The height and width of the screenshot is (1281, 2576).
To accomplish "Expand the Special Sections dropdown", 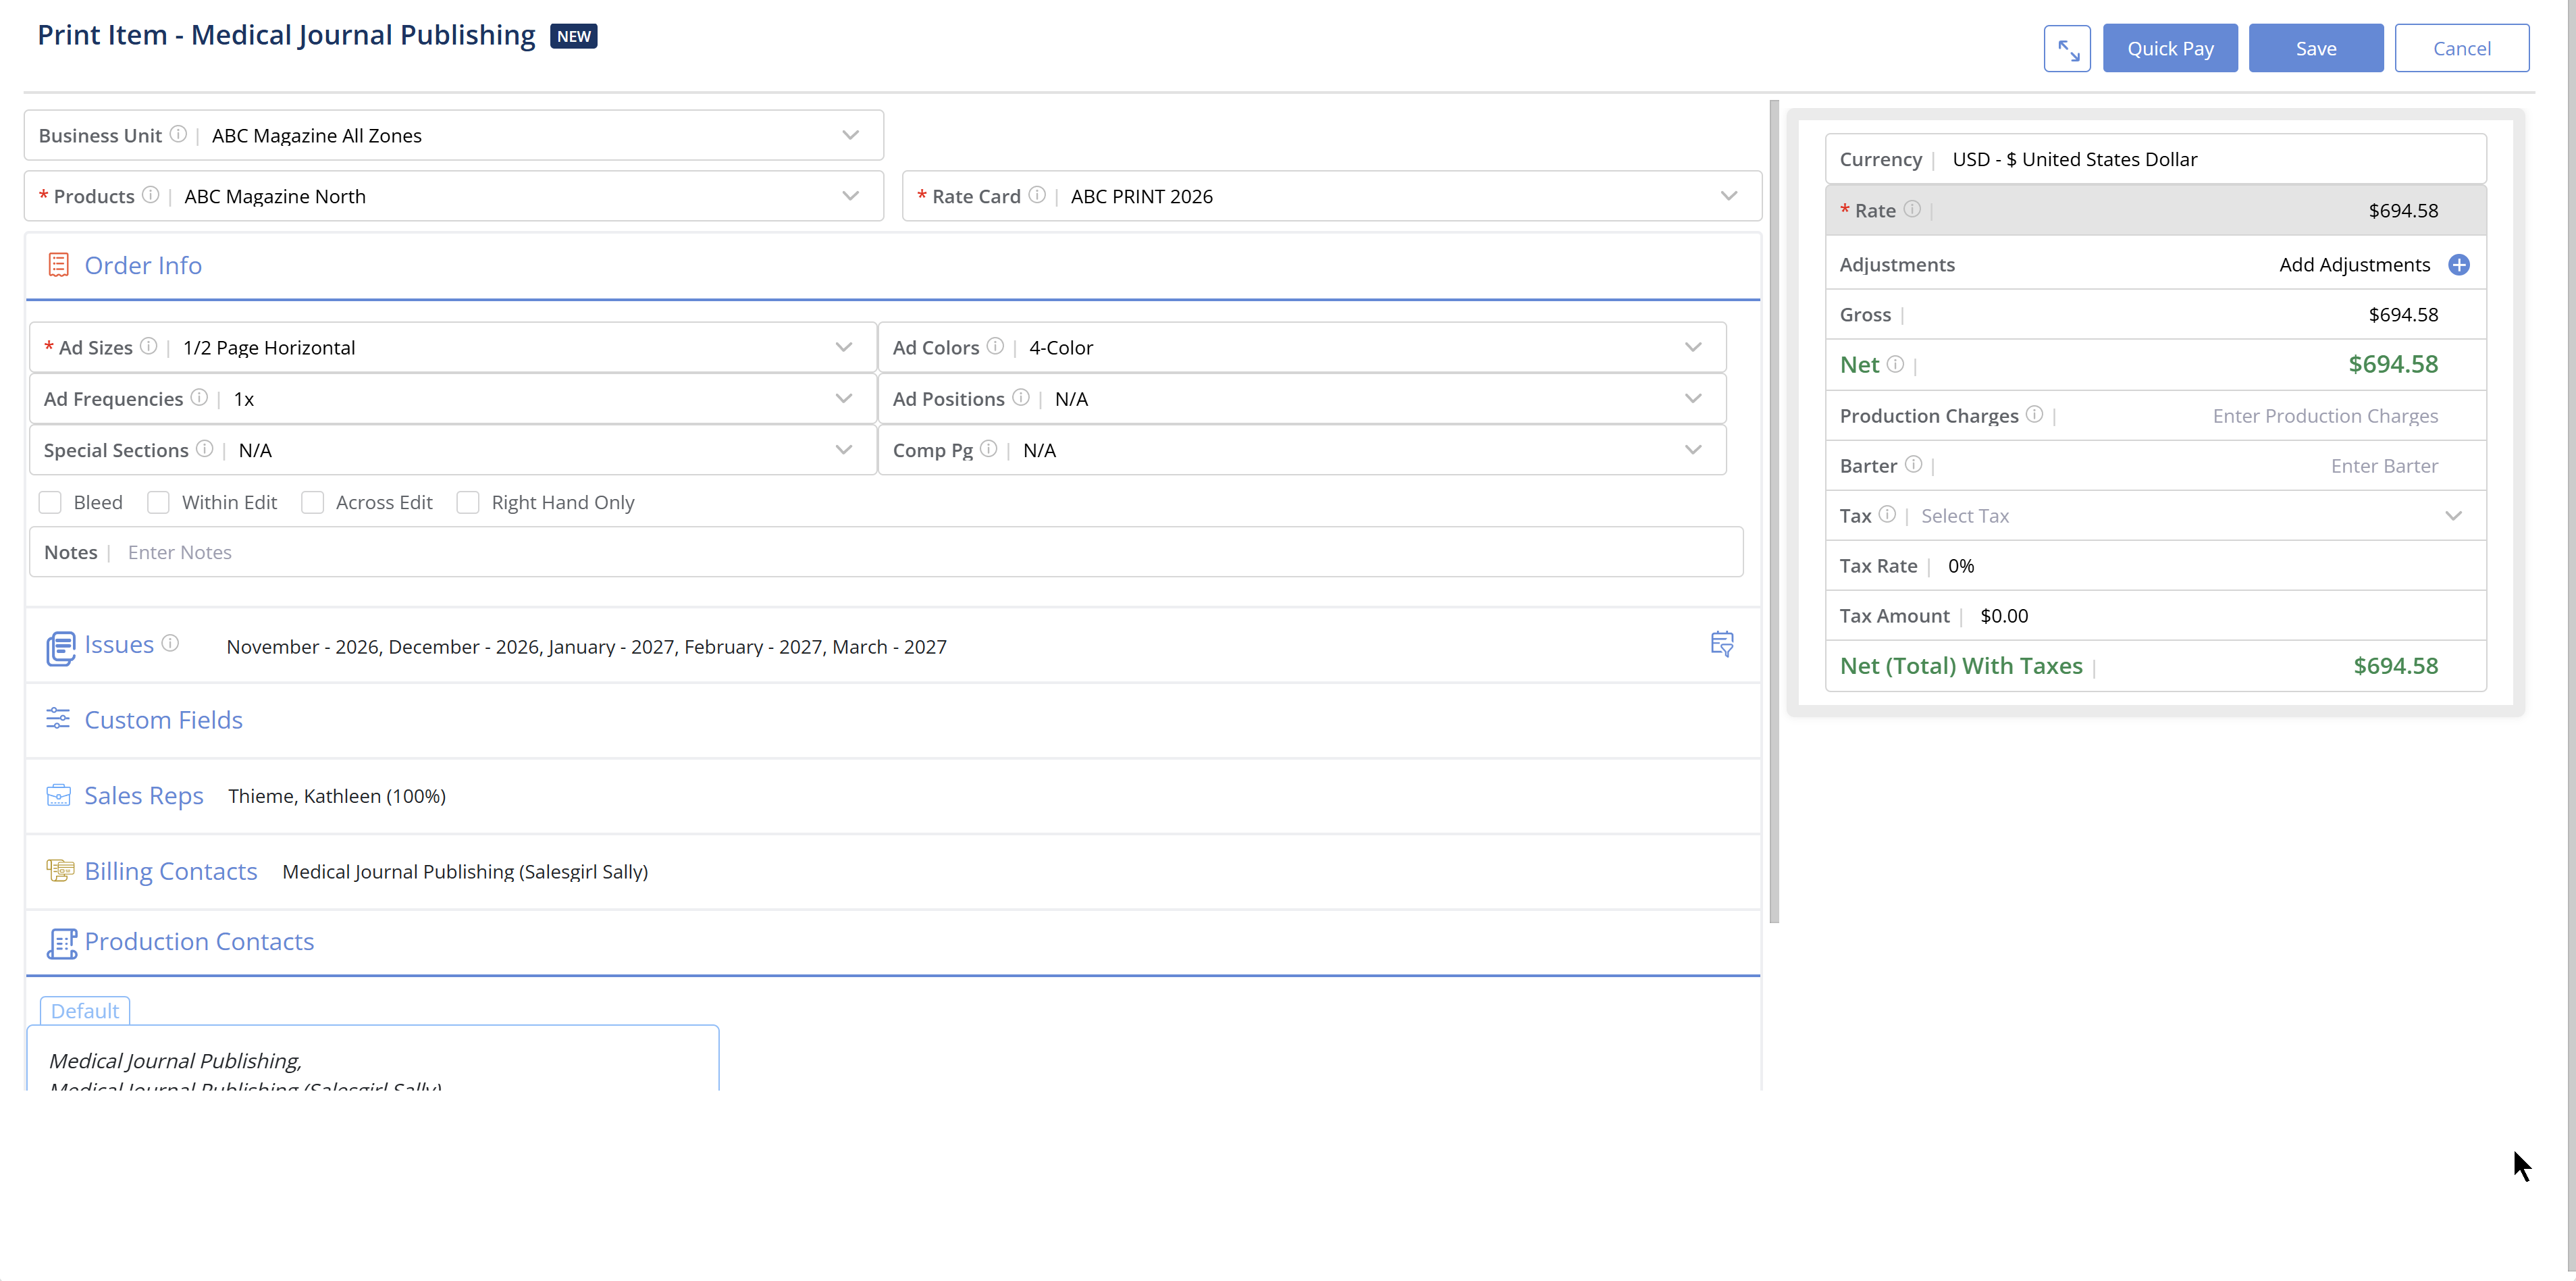I will (x=844, y=450).
